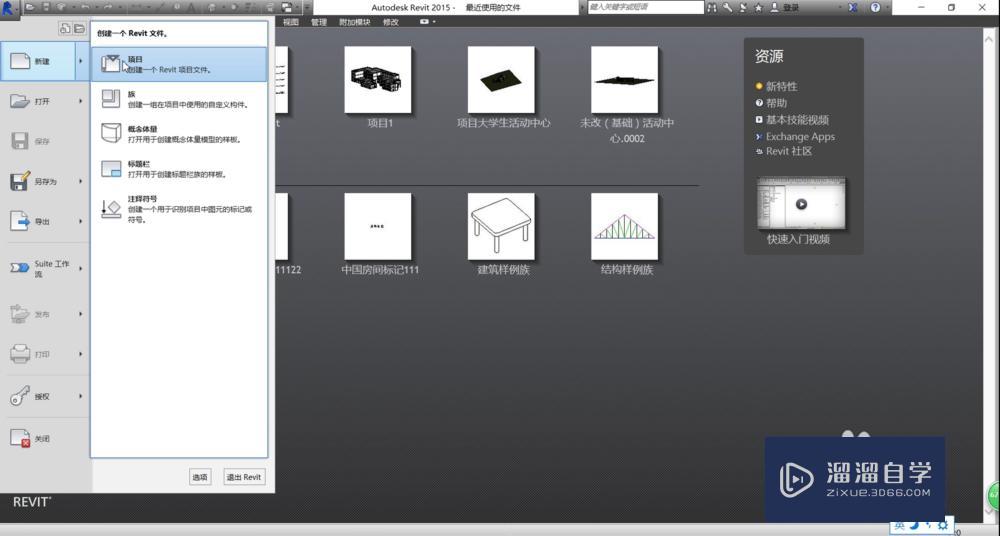1000x536 pixels.
Task: Click the 关闭 (Close) file icon
Action: click(x=20, y=438)
